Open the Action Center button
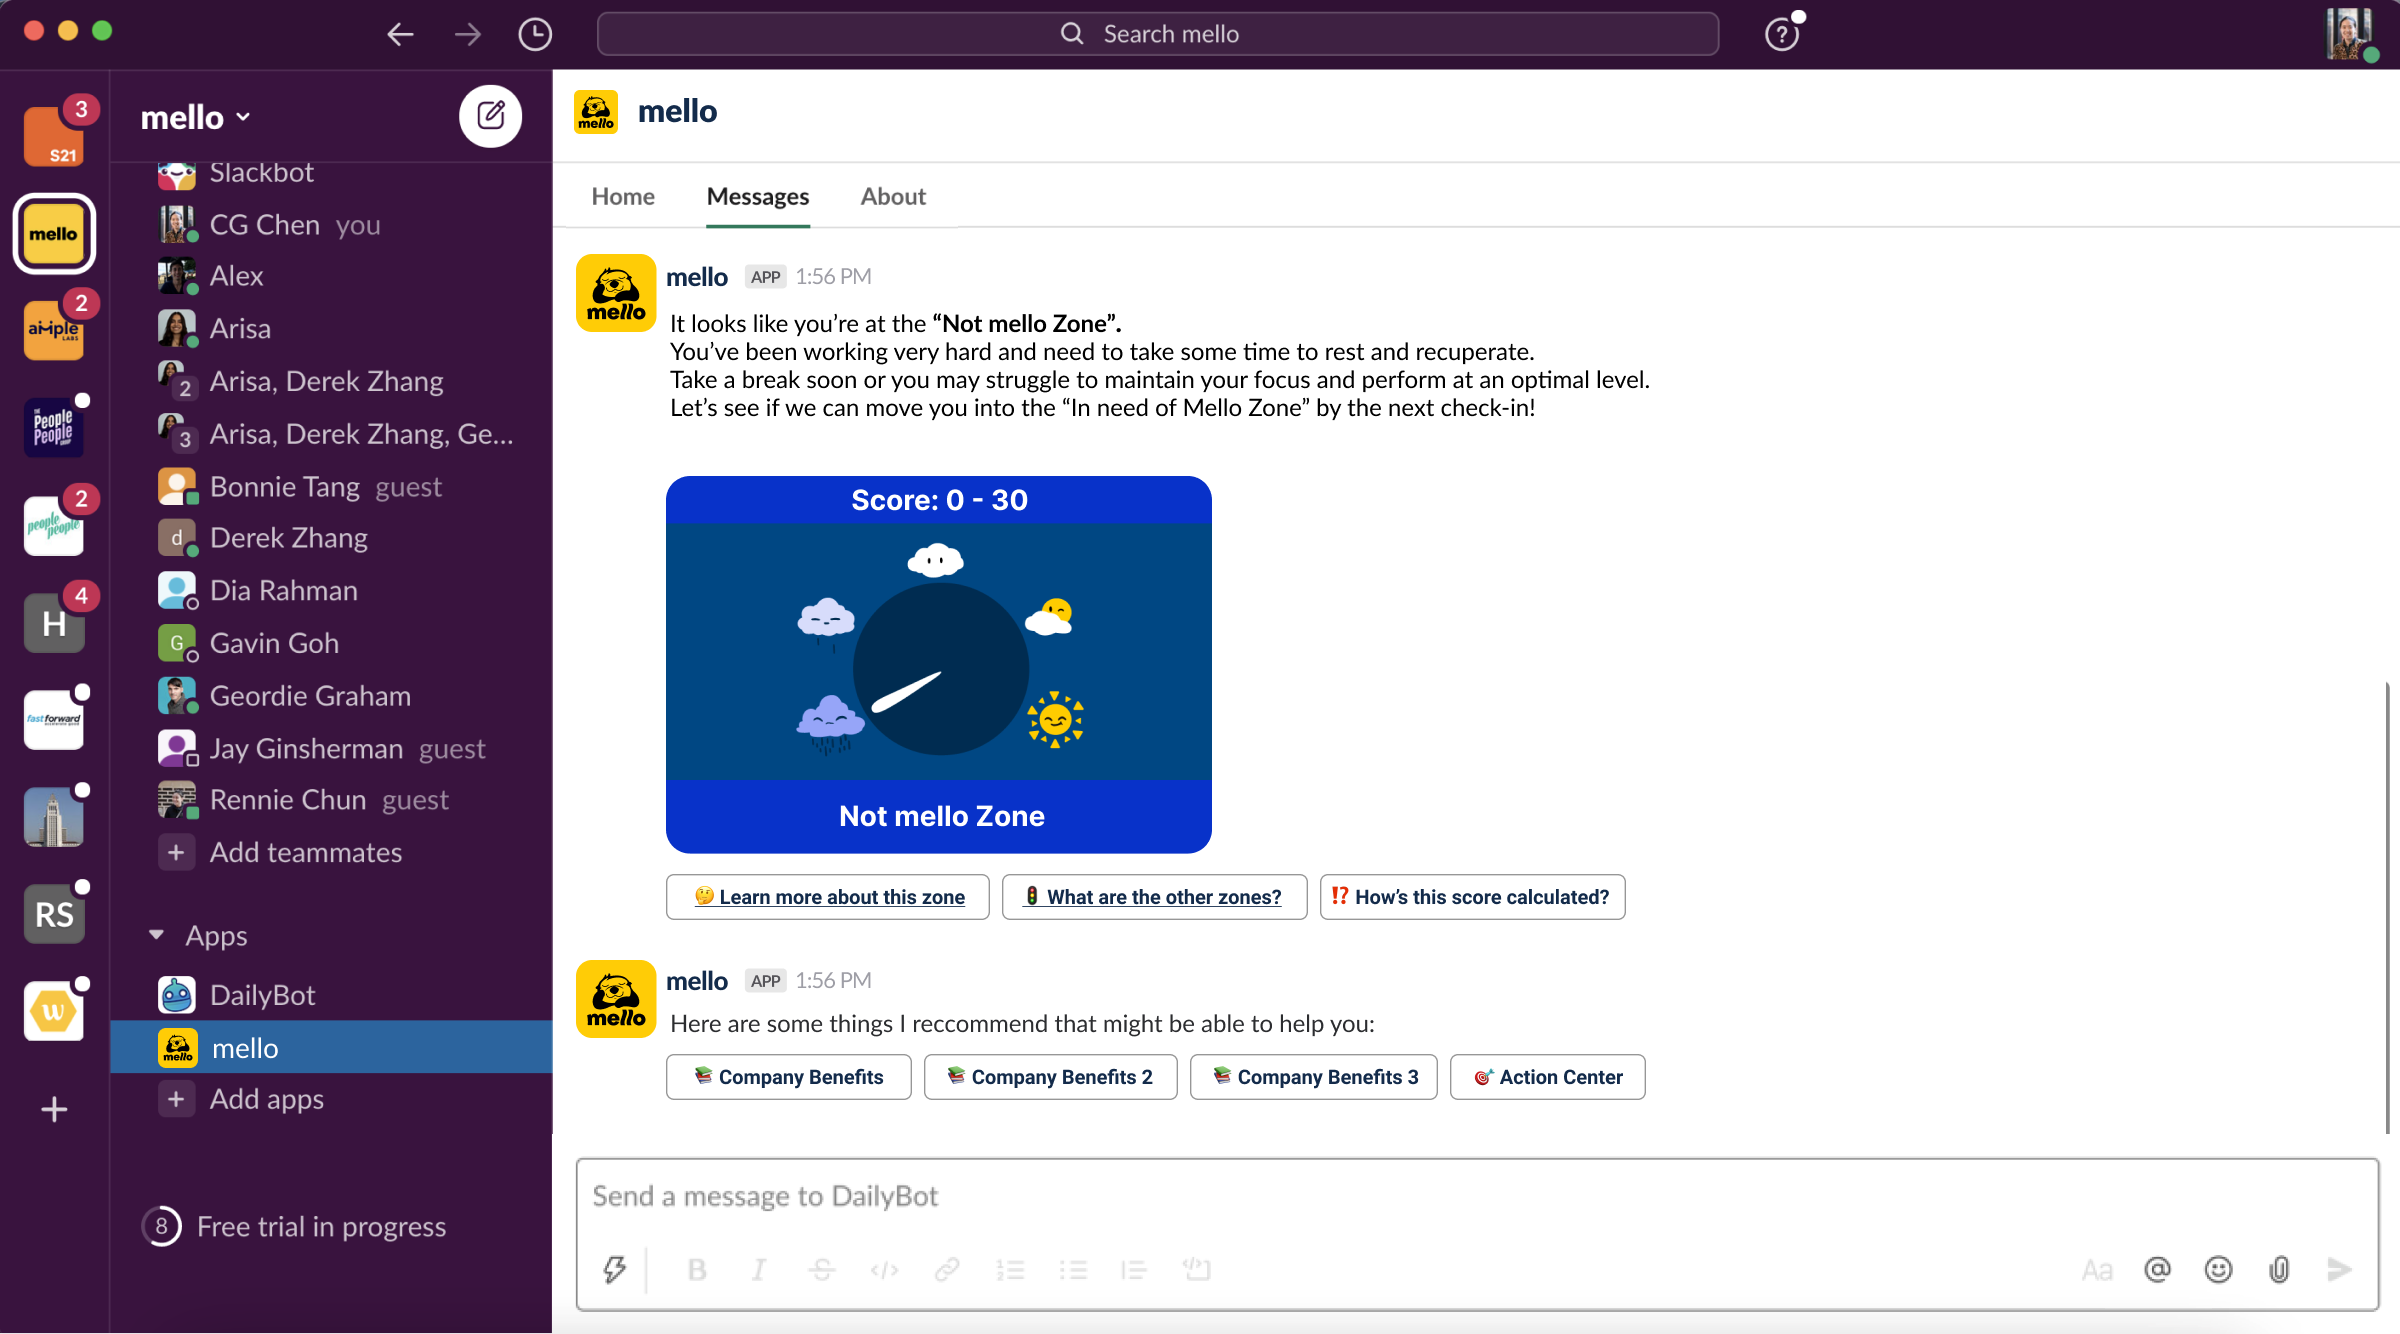The image size is (2400, 1334). [x=1548, y=1077]
